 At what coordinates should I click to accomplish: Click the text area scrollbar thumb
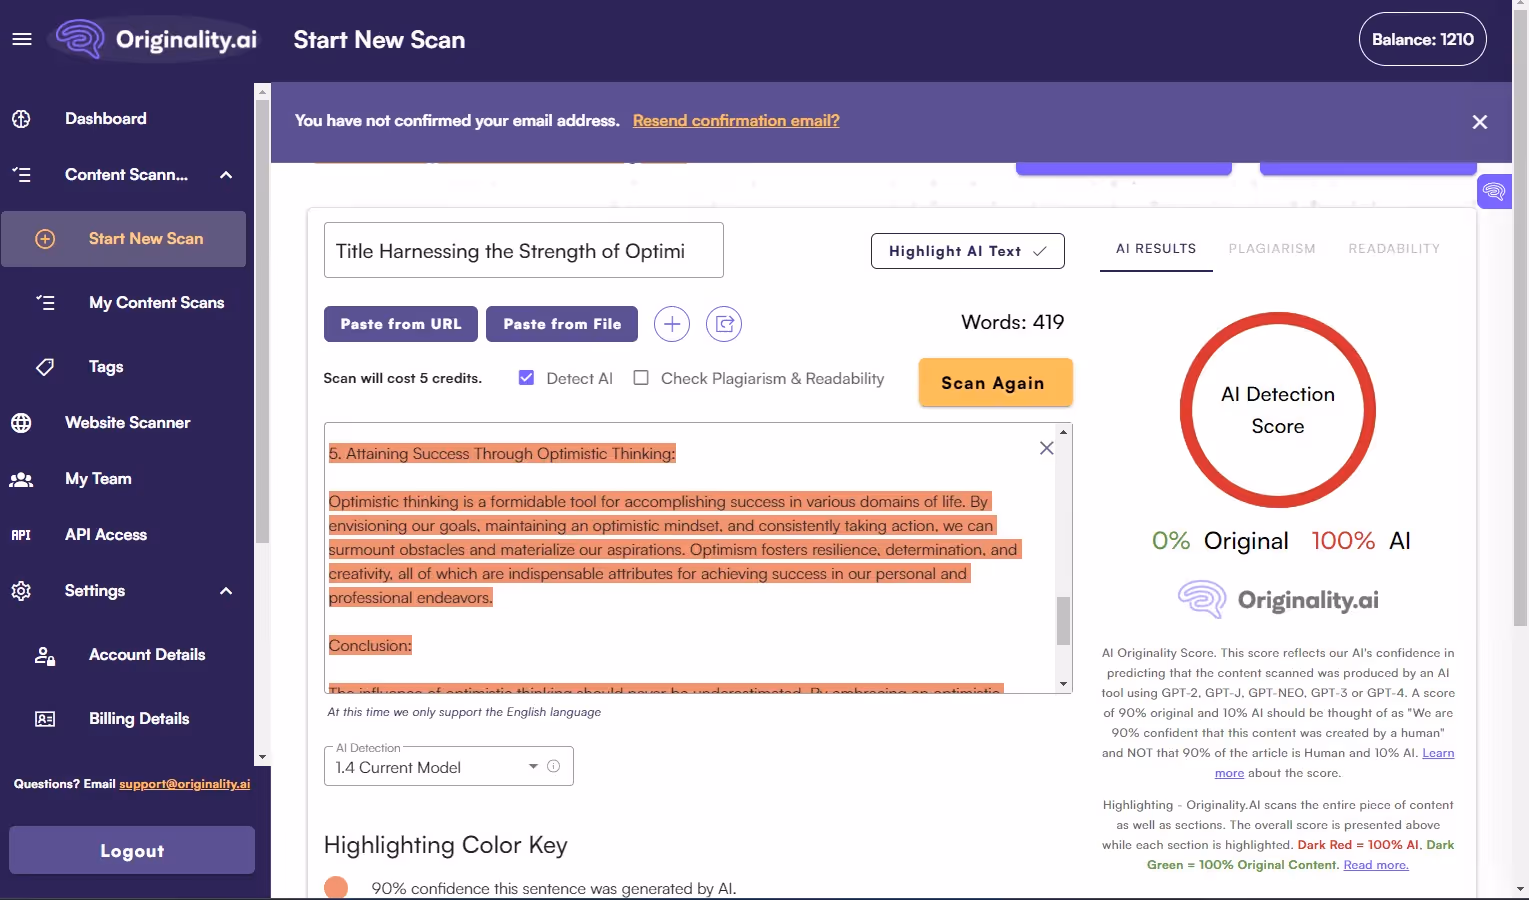click(1064, 621)
